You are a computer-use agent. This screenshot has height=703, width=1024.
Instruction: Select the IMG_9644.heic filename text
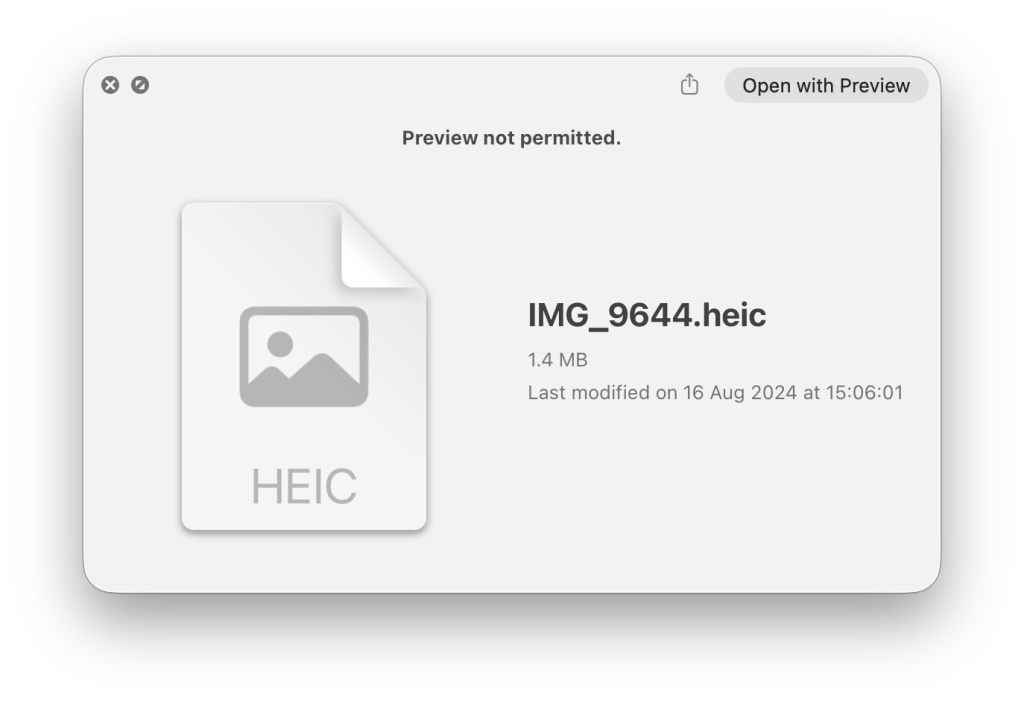[647, 315]
